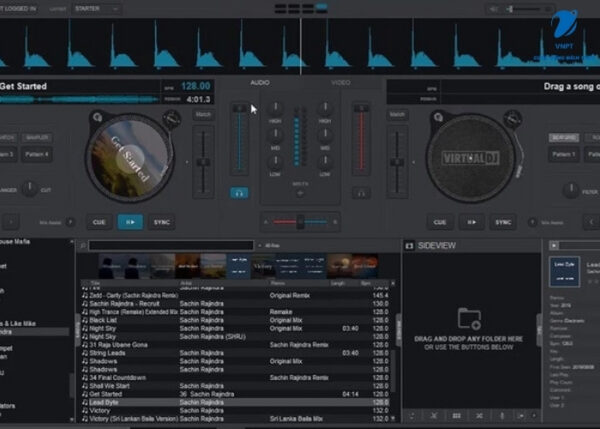Click the VirtualDJ empty right platter

(470, 158)
